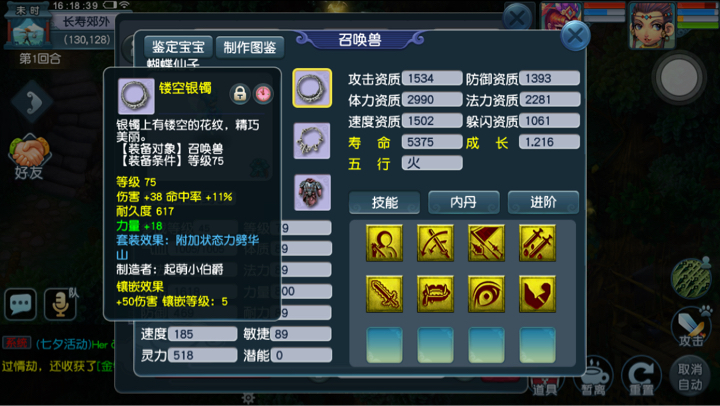This screenshot has width=720, height=406.
Task: Tap the single sword skill icon
Action: coord(384,294)
